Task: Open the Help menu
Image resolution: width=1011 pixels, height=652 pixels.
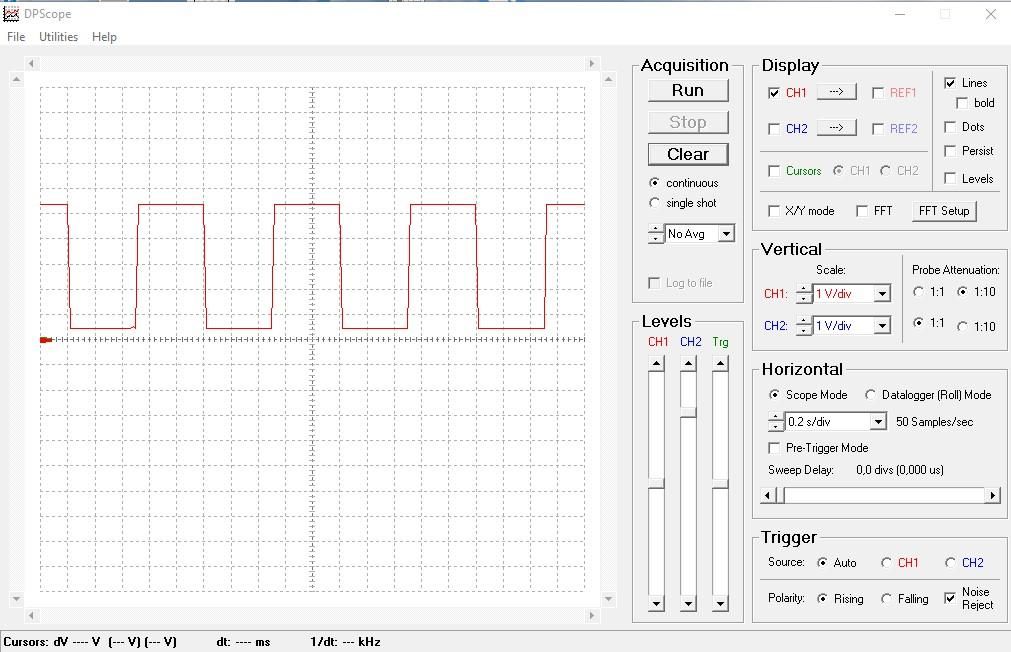Action: coord(104,37)
